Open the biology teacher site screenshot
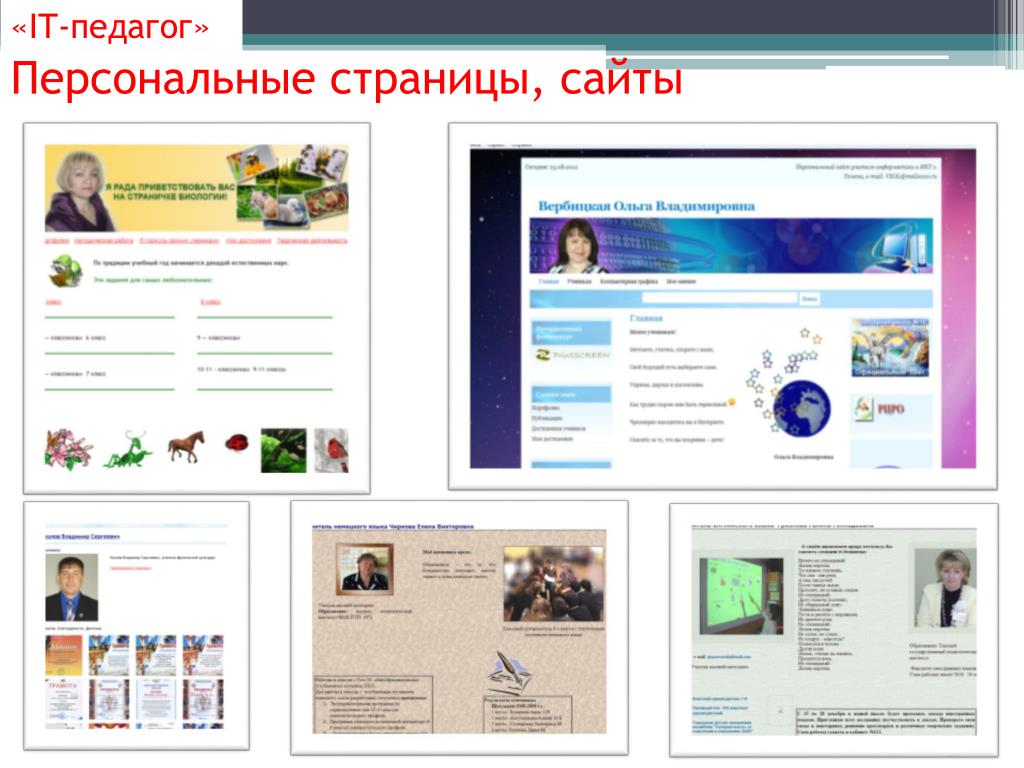Viewport: 1024px width, 768px height. coord(197,308)
